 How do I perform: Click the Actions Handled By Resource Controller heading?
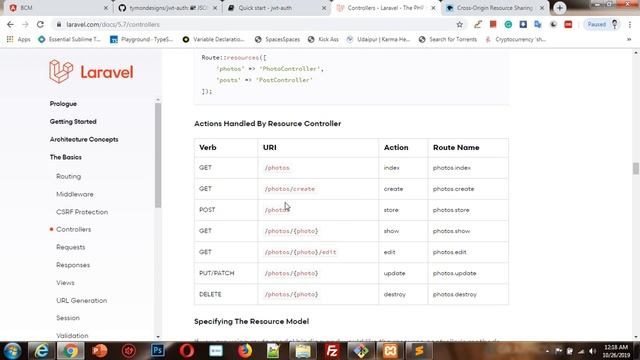pyautogui.click(x=267, y=124)
